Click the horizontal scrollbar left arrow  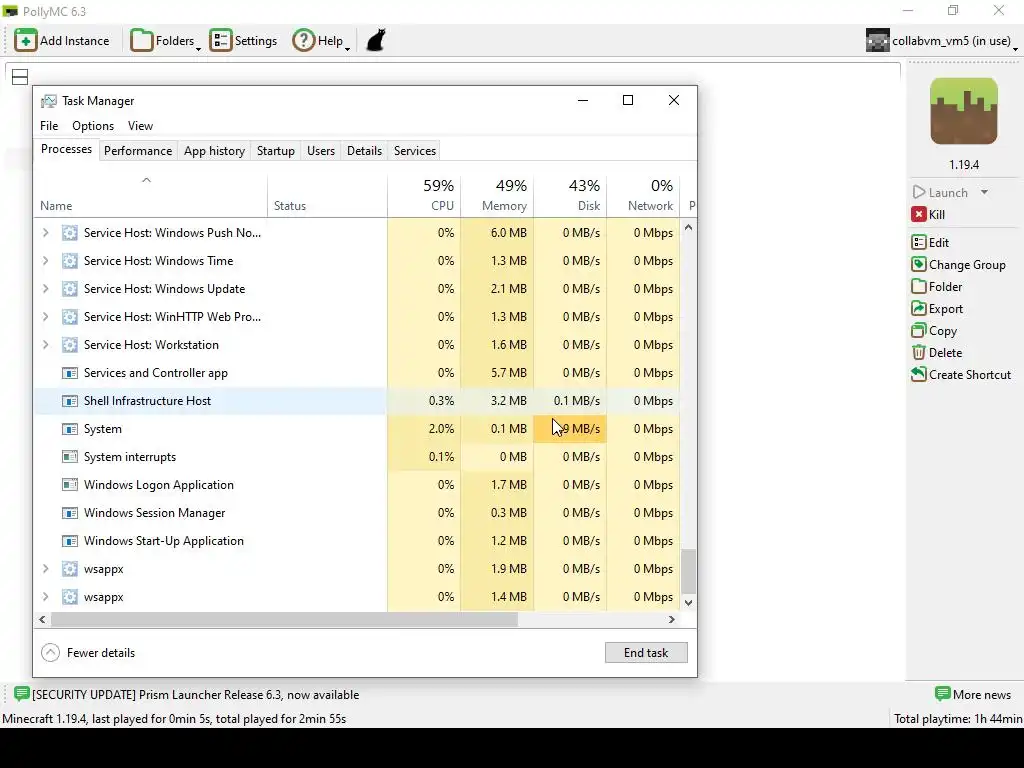point(42,619)
